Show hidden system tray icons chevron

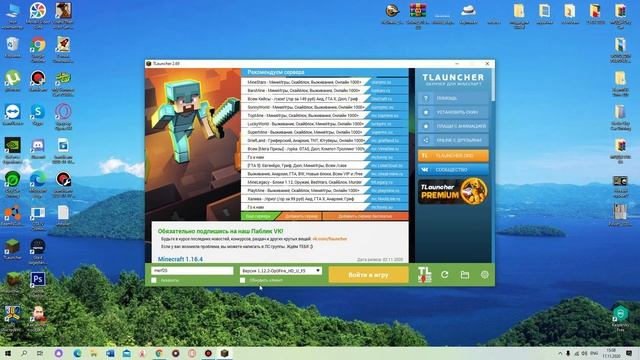[560, 353]
